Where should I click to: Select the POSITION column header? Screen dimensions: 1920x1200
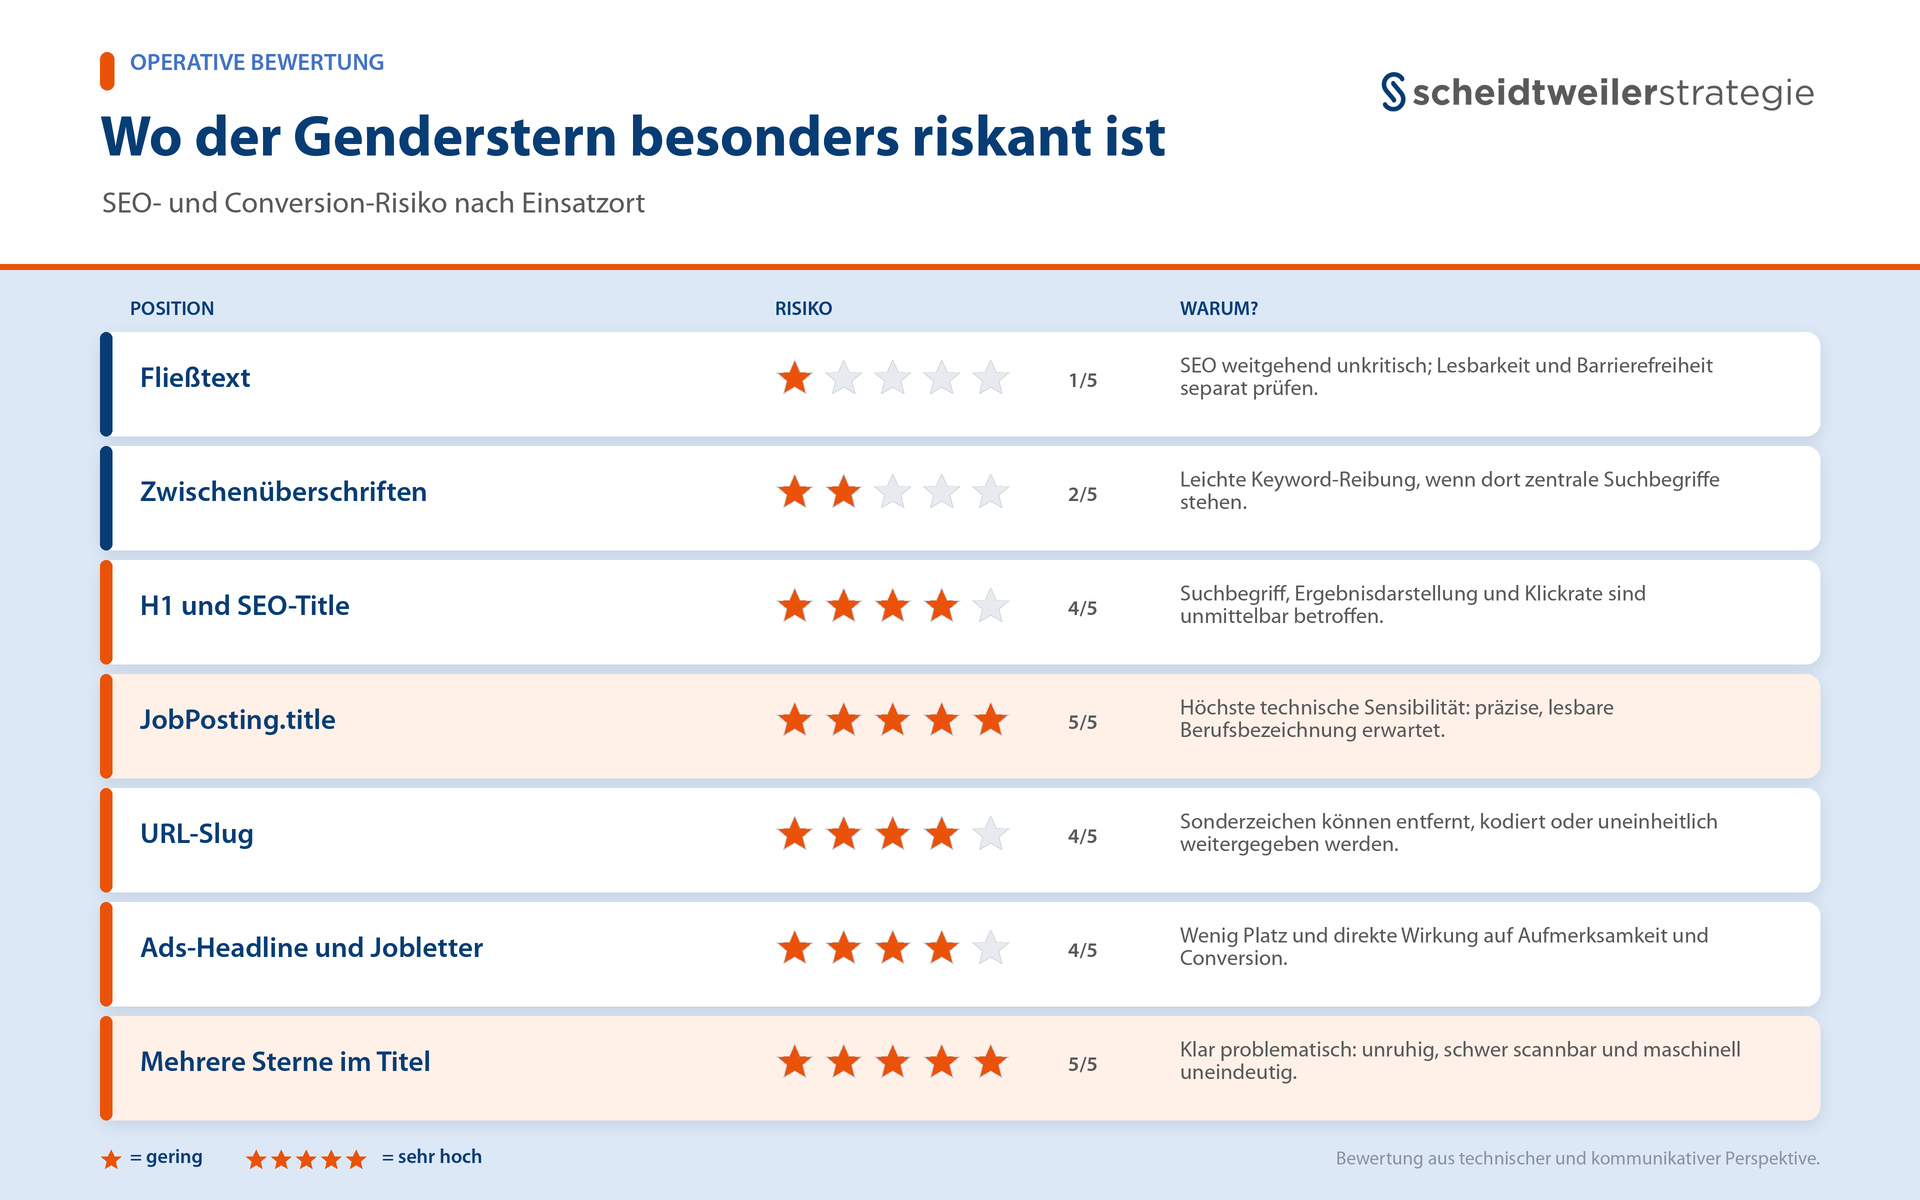click(172, 308)
